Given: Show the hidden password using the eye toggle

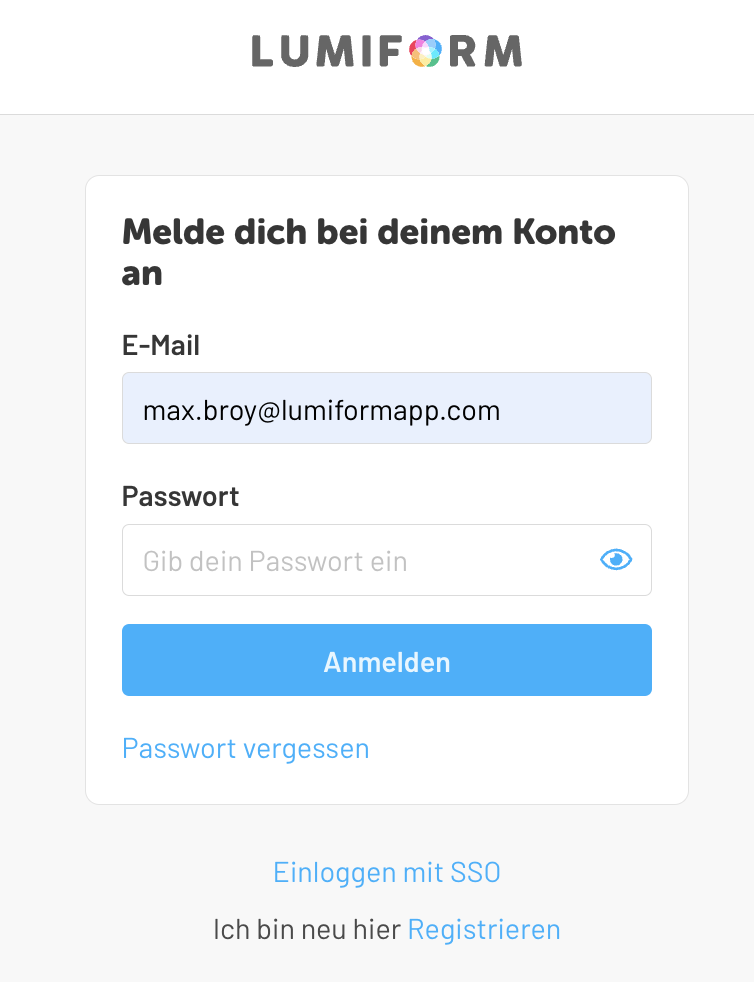Looking at the screenshot, I should (x=616, y=560).
